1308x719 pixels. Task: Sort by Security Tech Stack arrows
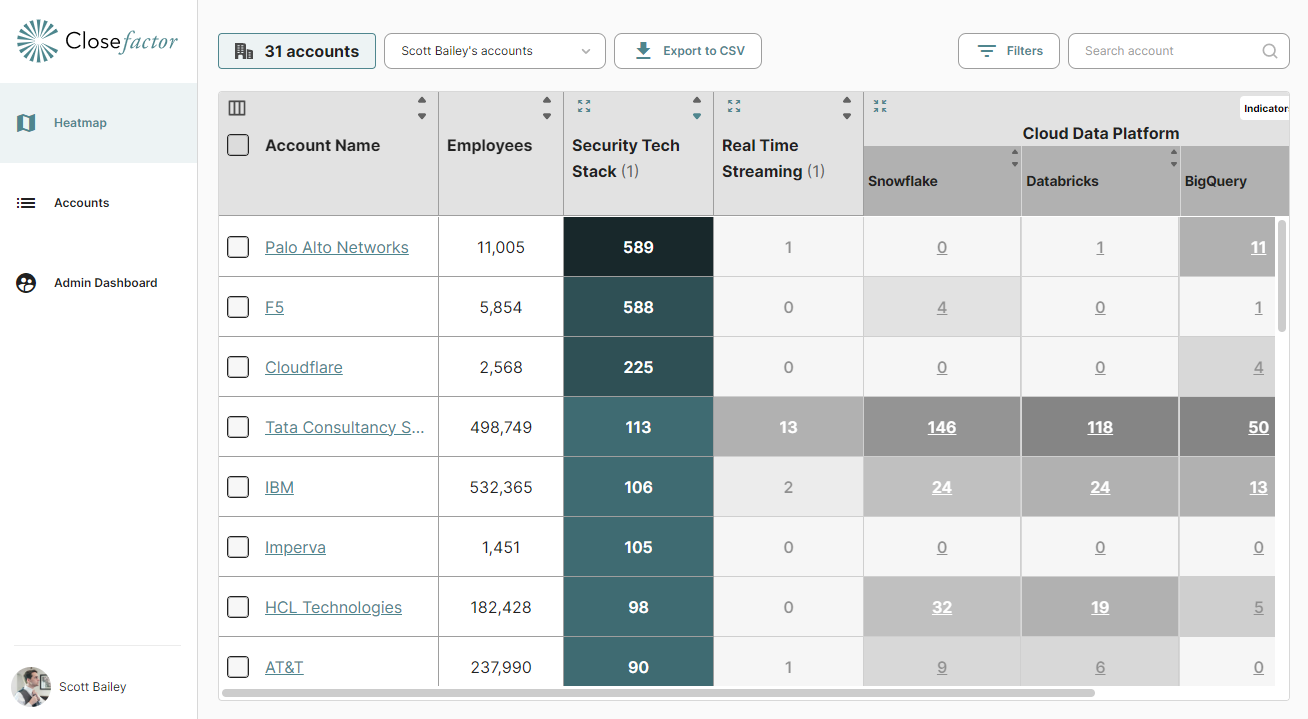click(697, 108)
